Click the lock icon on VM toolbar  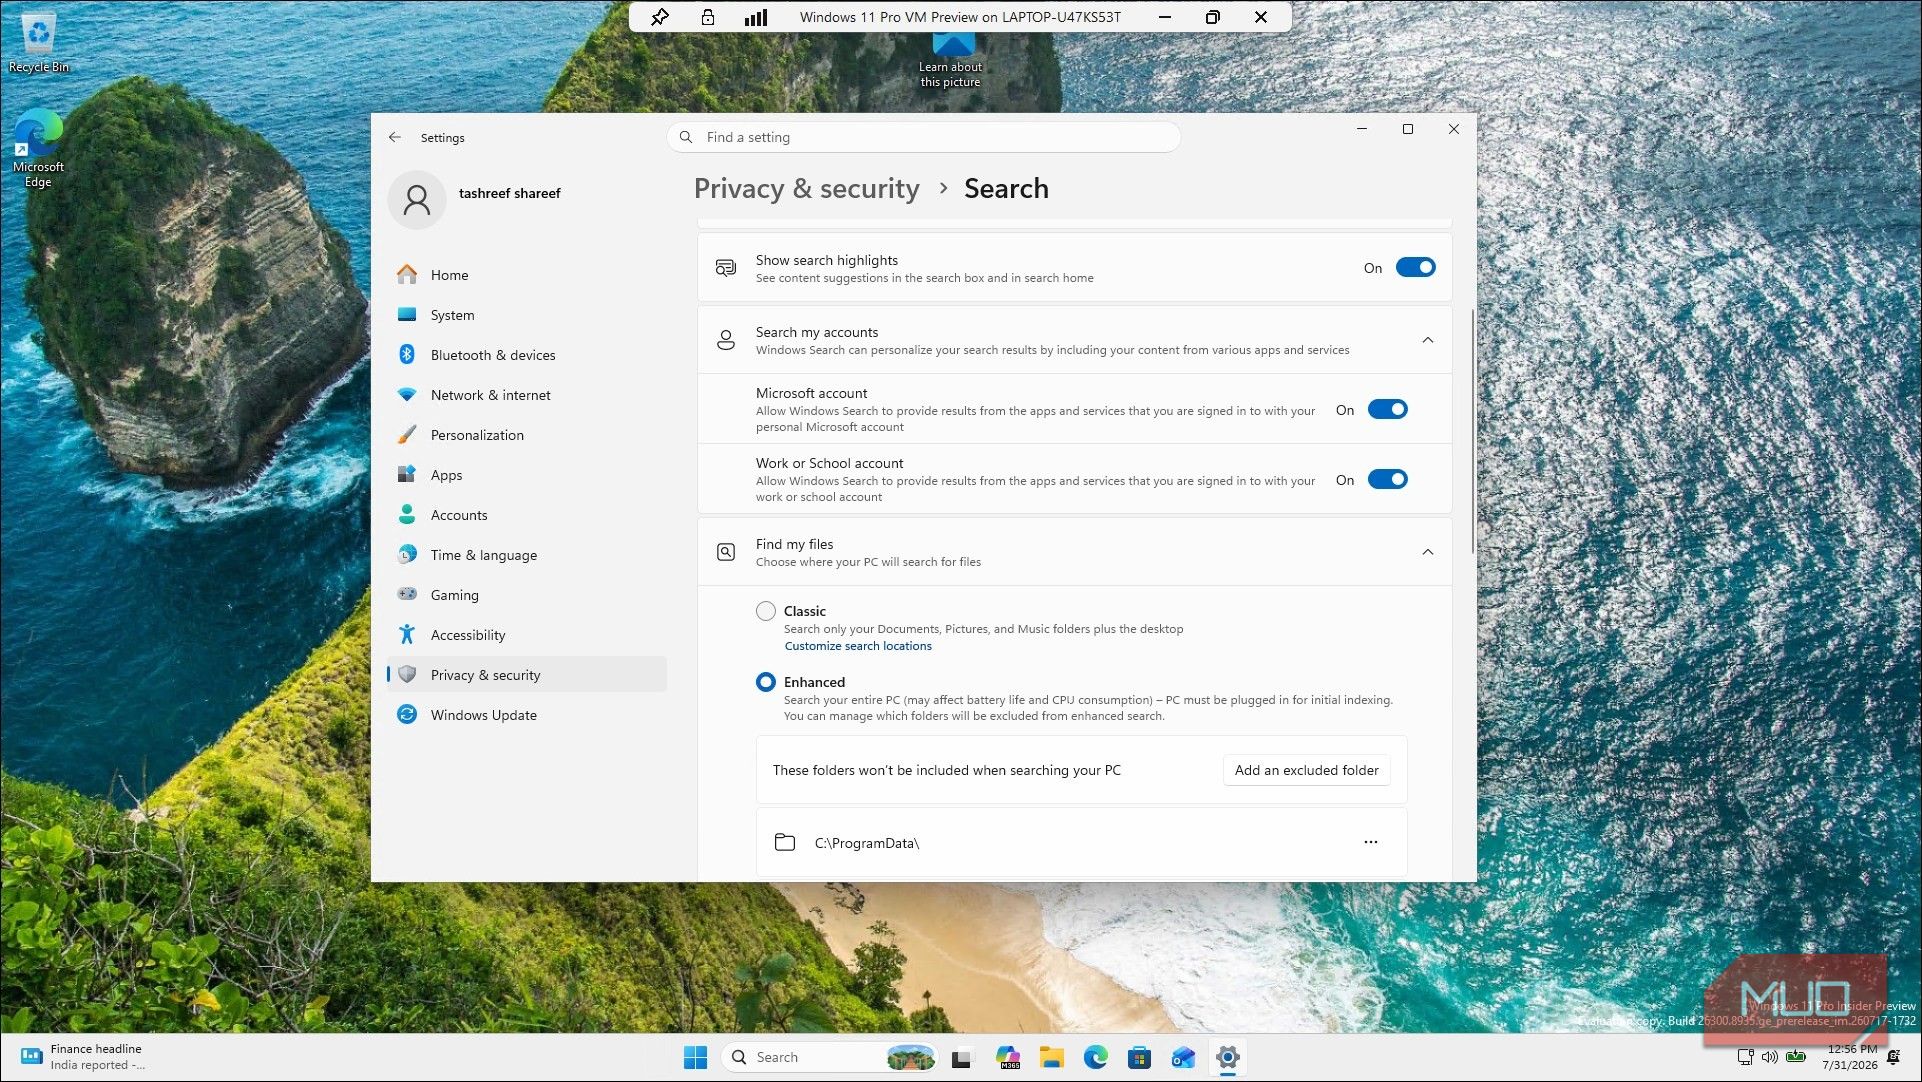[708, 17]
